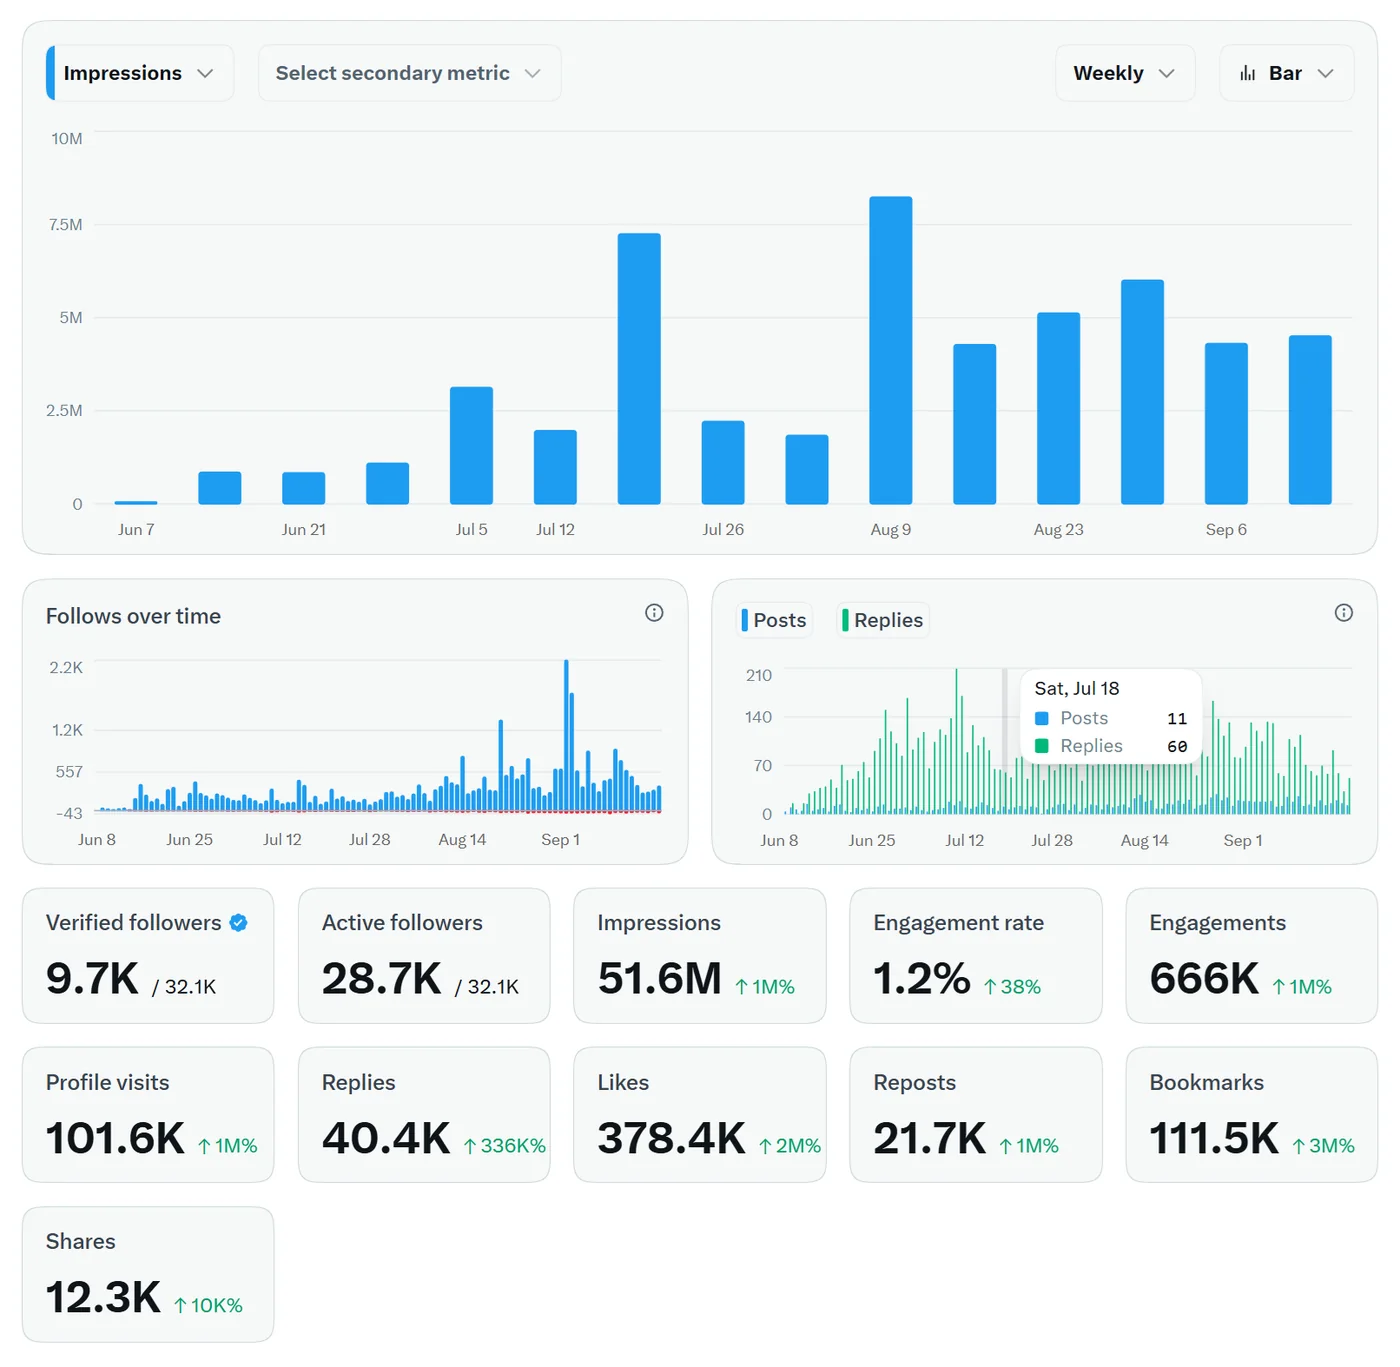Change the Weekly interval dropdown

[1125, 73]
